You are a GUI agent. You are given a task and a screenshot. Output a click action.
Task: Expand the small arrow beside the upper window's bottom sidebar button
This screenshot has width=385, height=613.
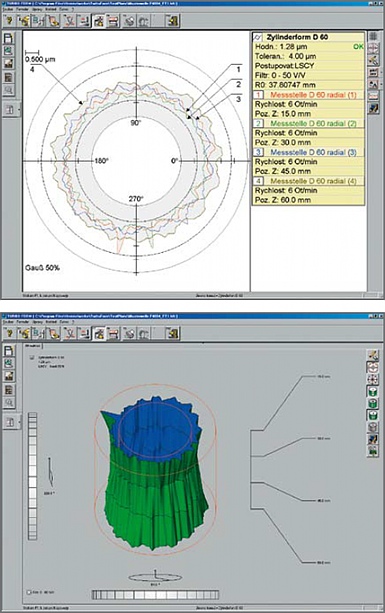point(20,110)
